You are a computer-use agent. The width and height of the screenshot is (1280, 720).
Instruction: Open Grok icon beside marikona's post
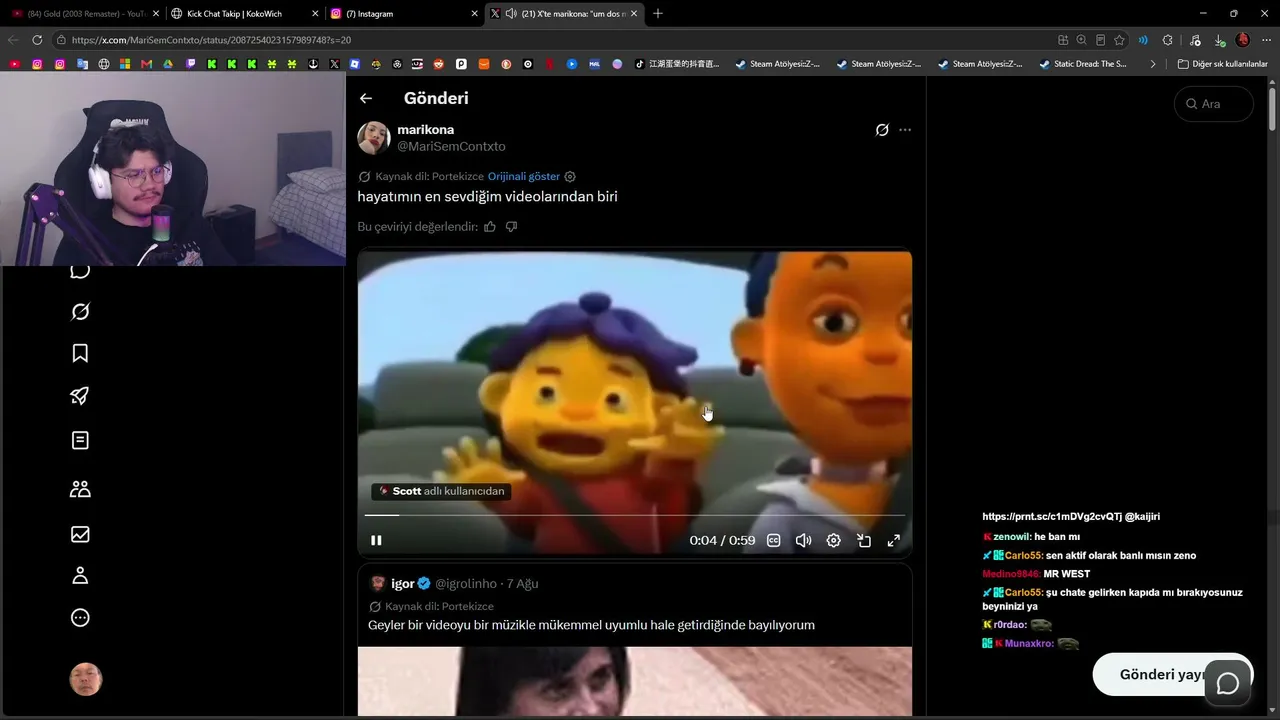[882, 130]
